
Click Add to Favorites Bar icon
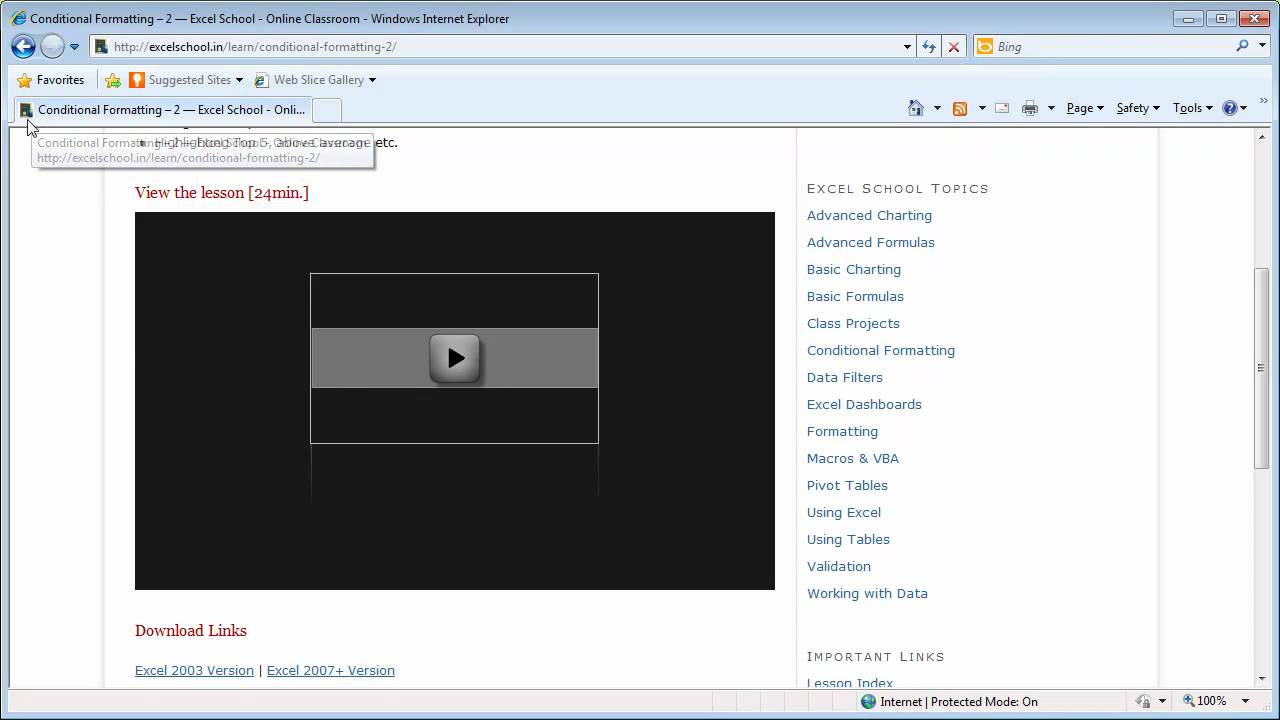(x=113, y=80)
